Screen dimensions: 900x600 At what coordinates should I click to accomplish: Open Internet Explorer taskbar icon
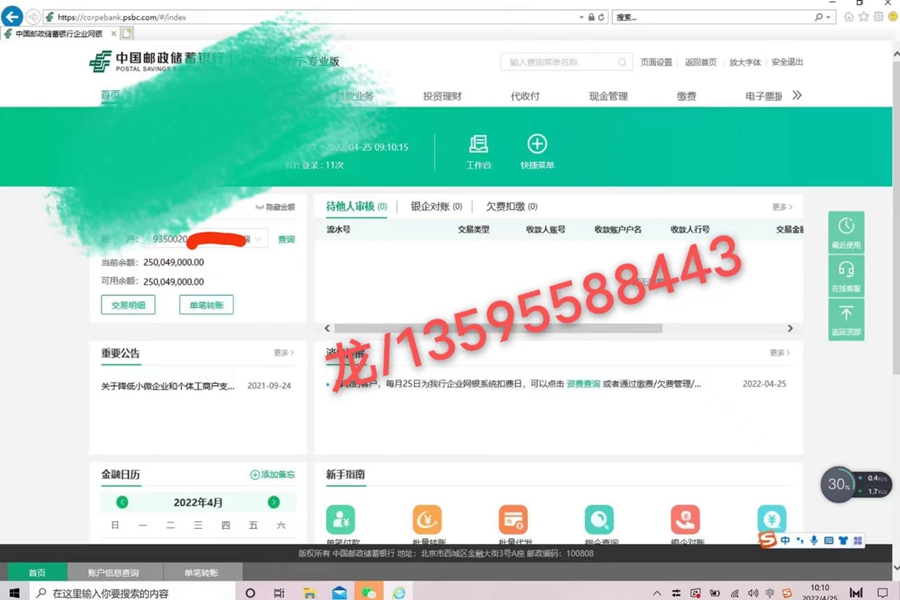click(x=398, y=593)
